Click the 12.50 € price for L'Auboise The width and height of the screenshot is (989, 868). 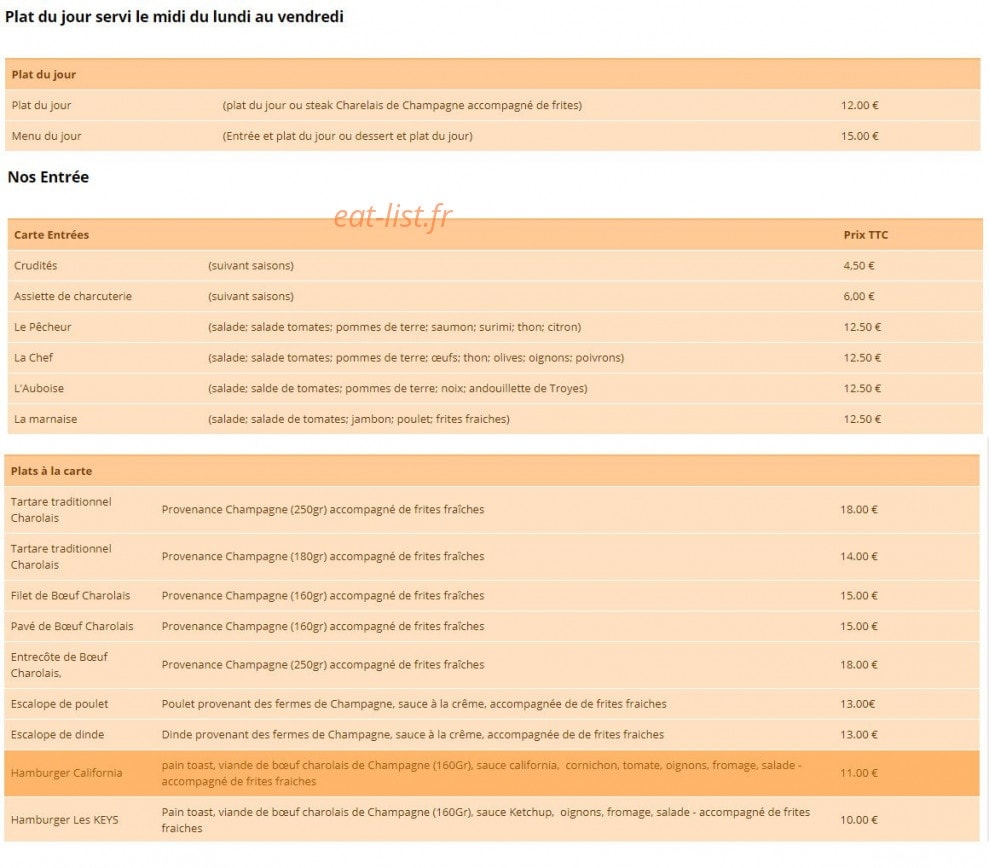862,389
